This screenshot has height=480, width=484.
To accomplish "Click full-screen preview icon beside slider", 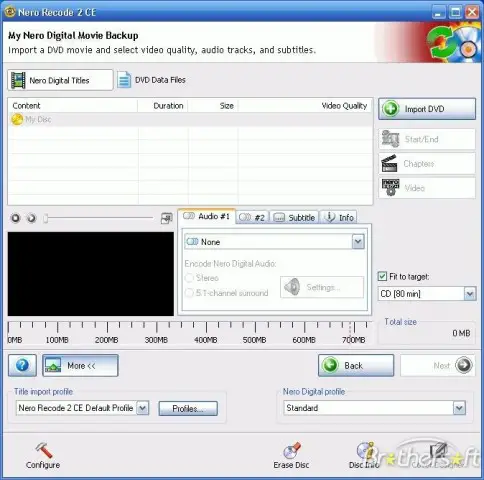I will coord(166,218).
